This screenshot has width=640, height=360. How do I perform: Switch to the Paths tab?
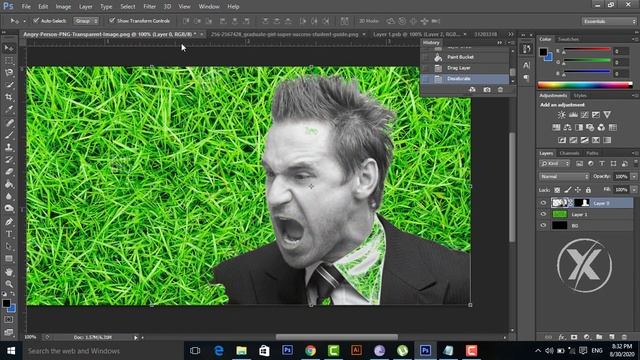592,153
